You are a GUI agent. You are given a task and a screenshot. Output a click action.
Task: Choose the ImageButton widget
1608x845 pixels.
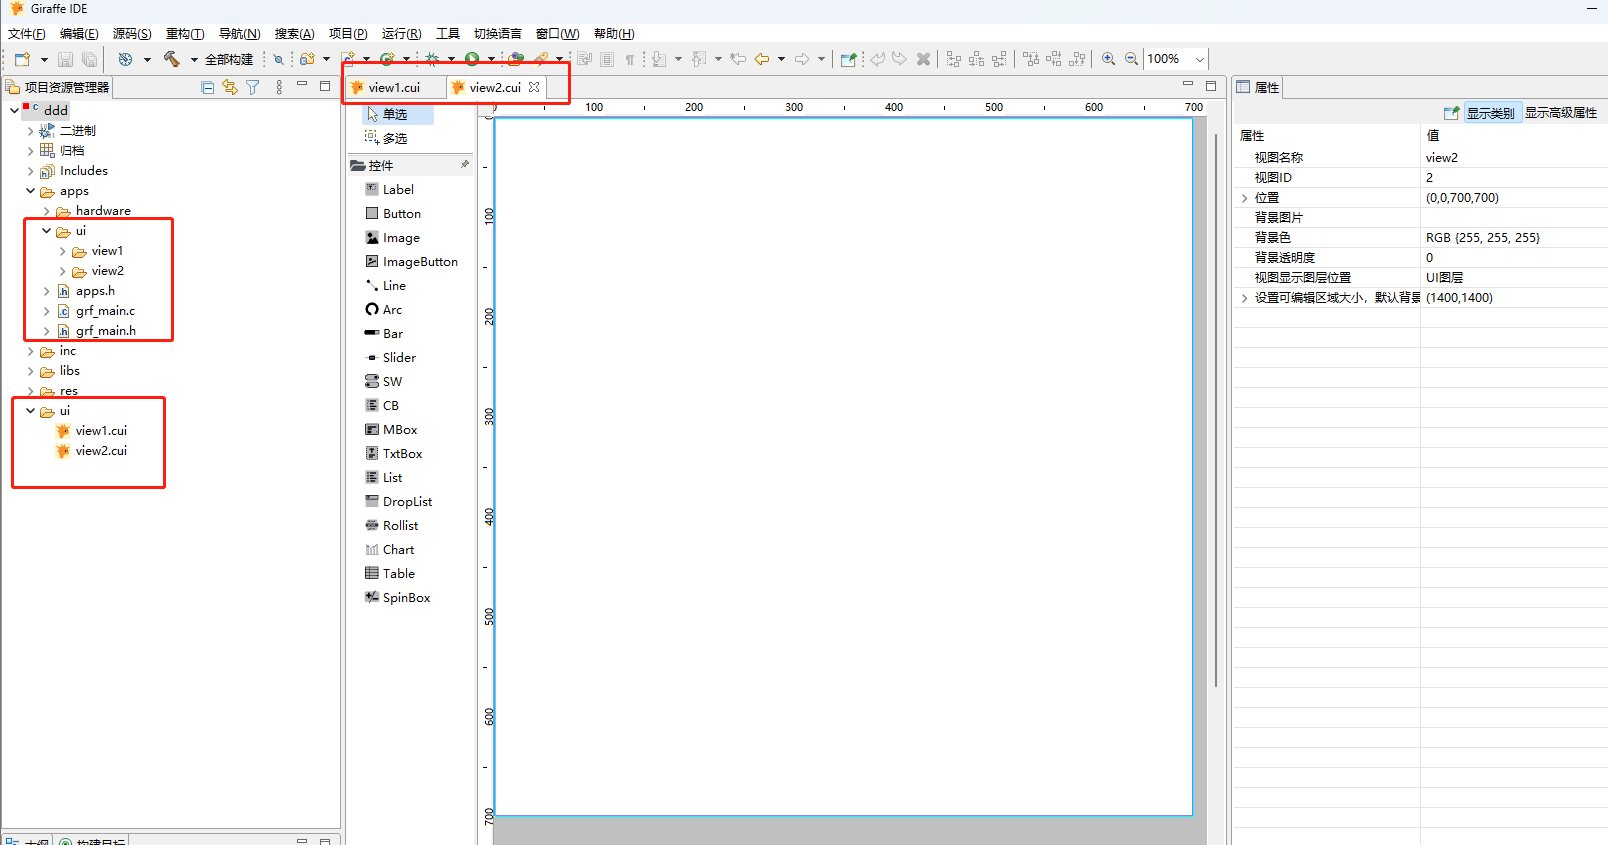(x=420, y=262)
